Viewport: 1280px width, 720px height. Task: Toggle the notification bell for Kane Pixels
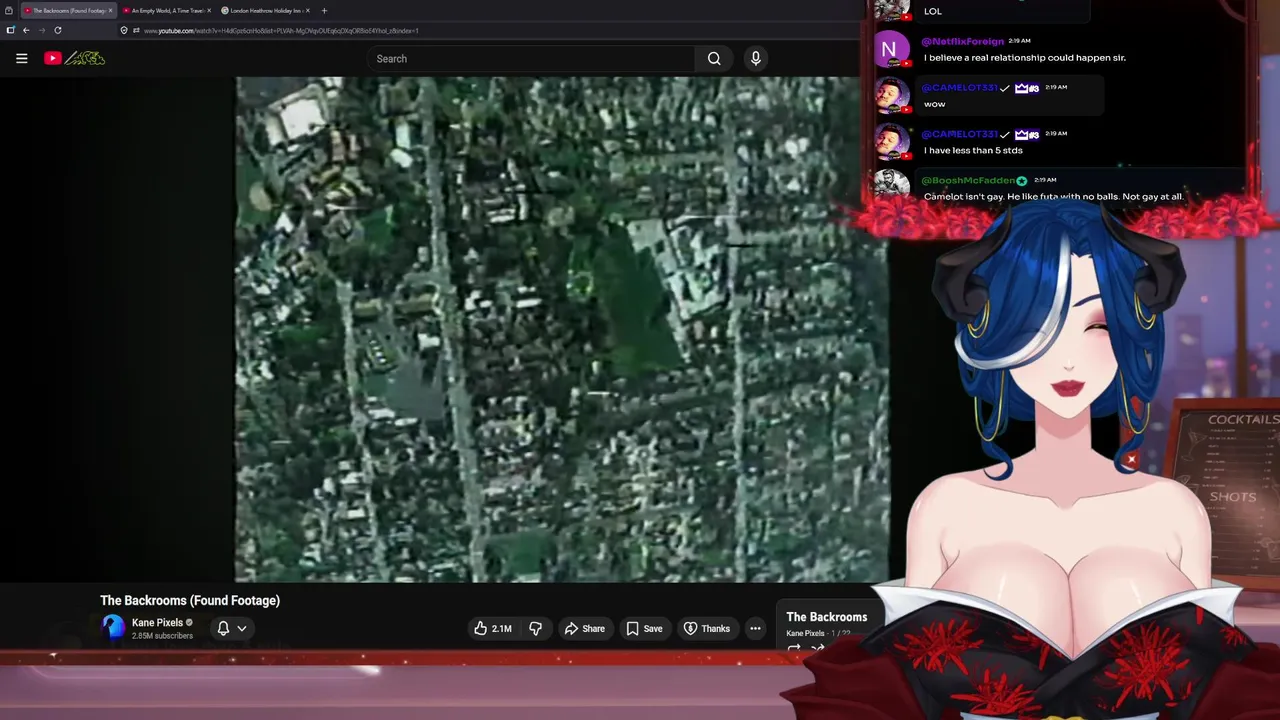[224, 628]
